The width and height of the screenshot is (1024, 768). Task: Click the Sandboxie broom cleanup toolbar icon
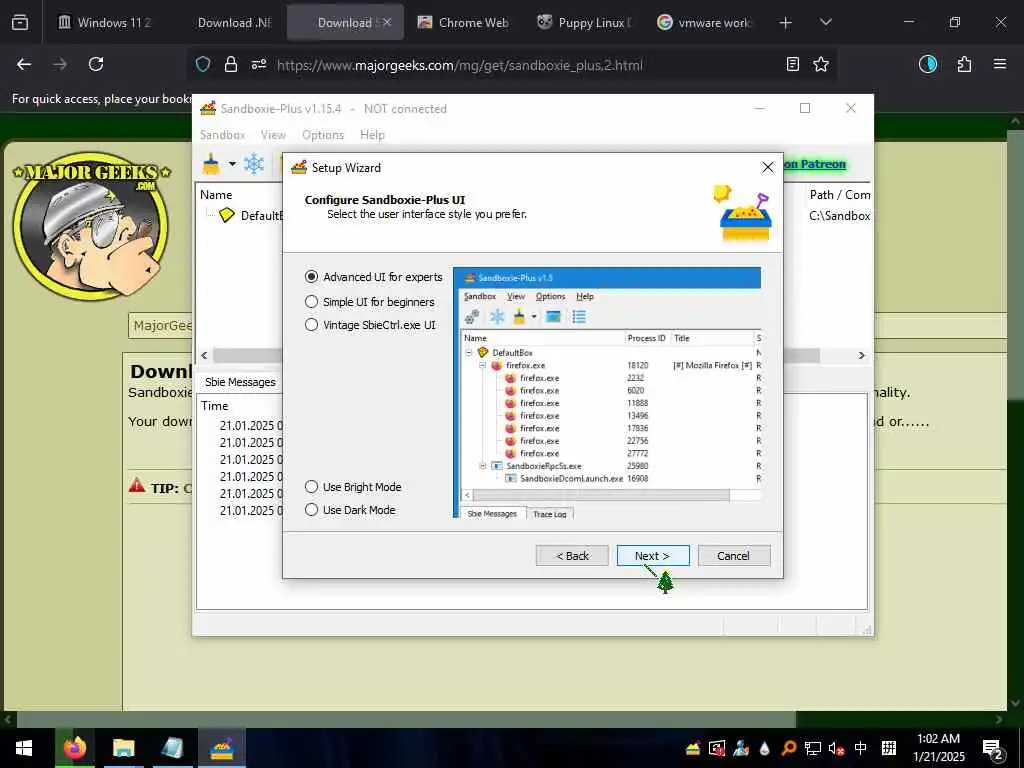click(x=211, y=163)
